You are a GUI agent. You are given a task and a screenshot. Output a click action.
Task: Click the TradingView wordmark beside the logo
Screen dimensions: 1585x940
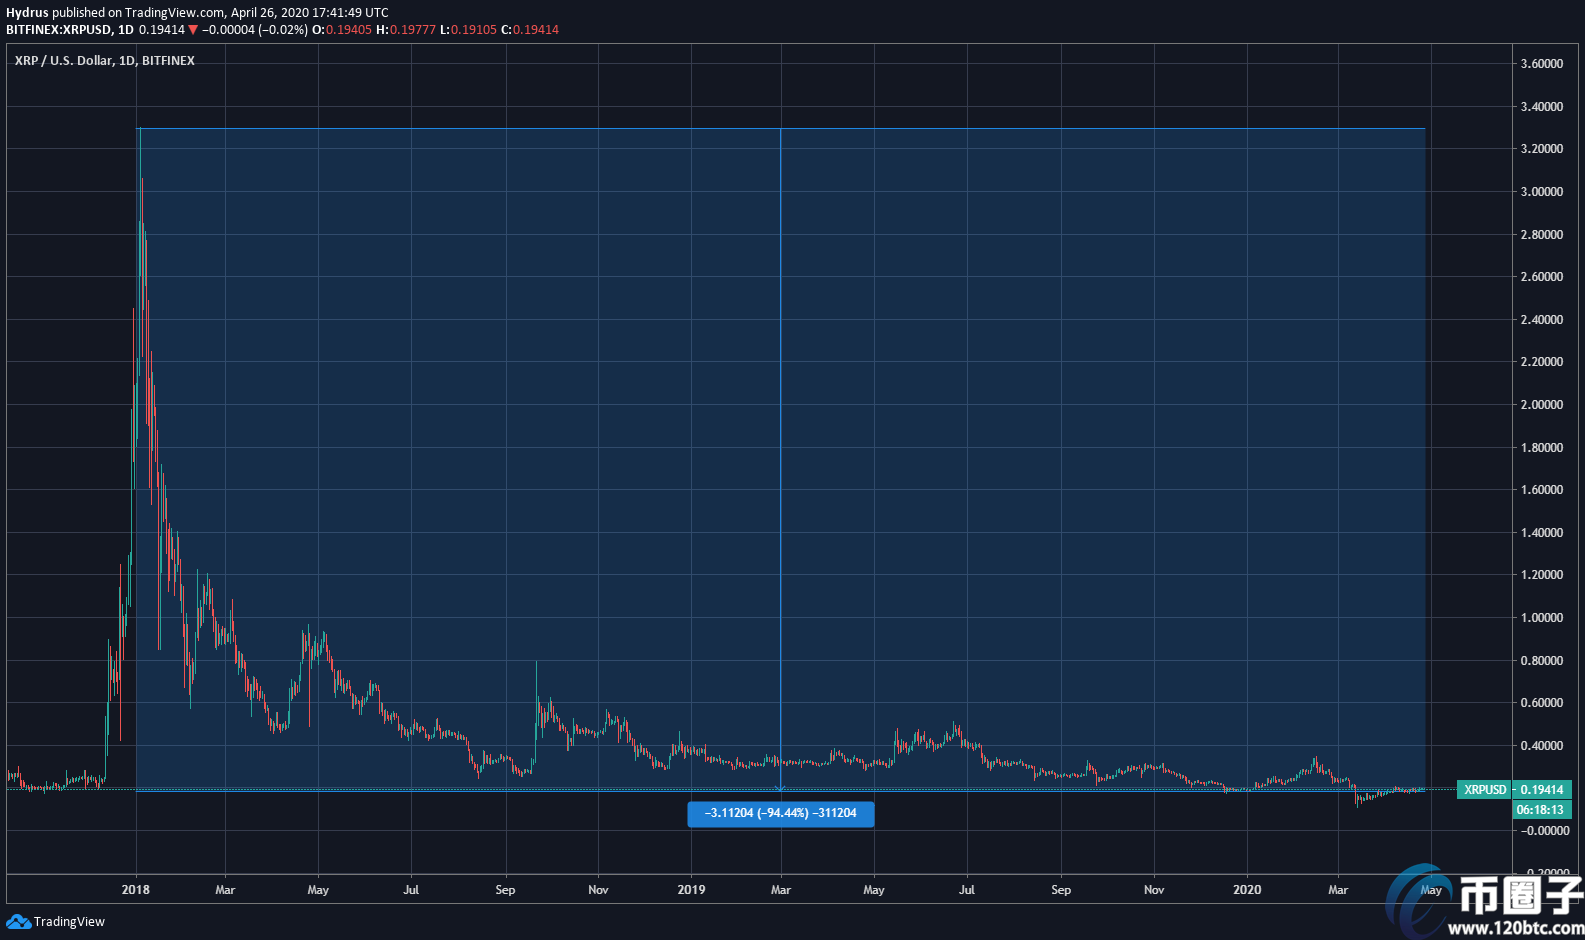click(x=69, y=922)
